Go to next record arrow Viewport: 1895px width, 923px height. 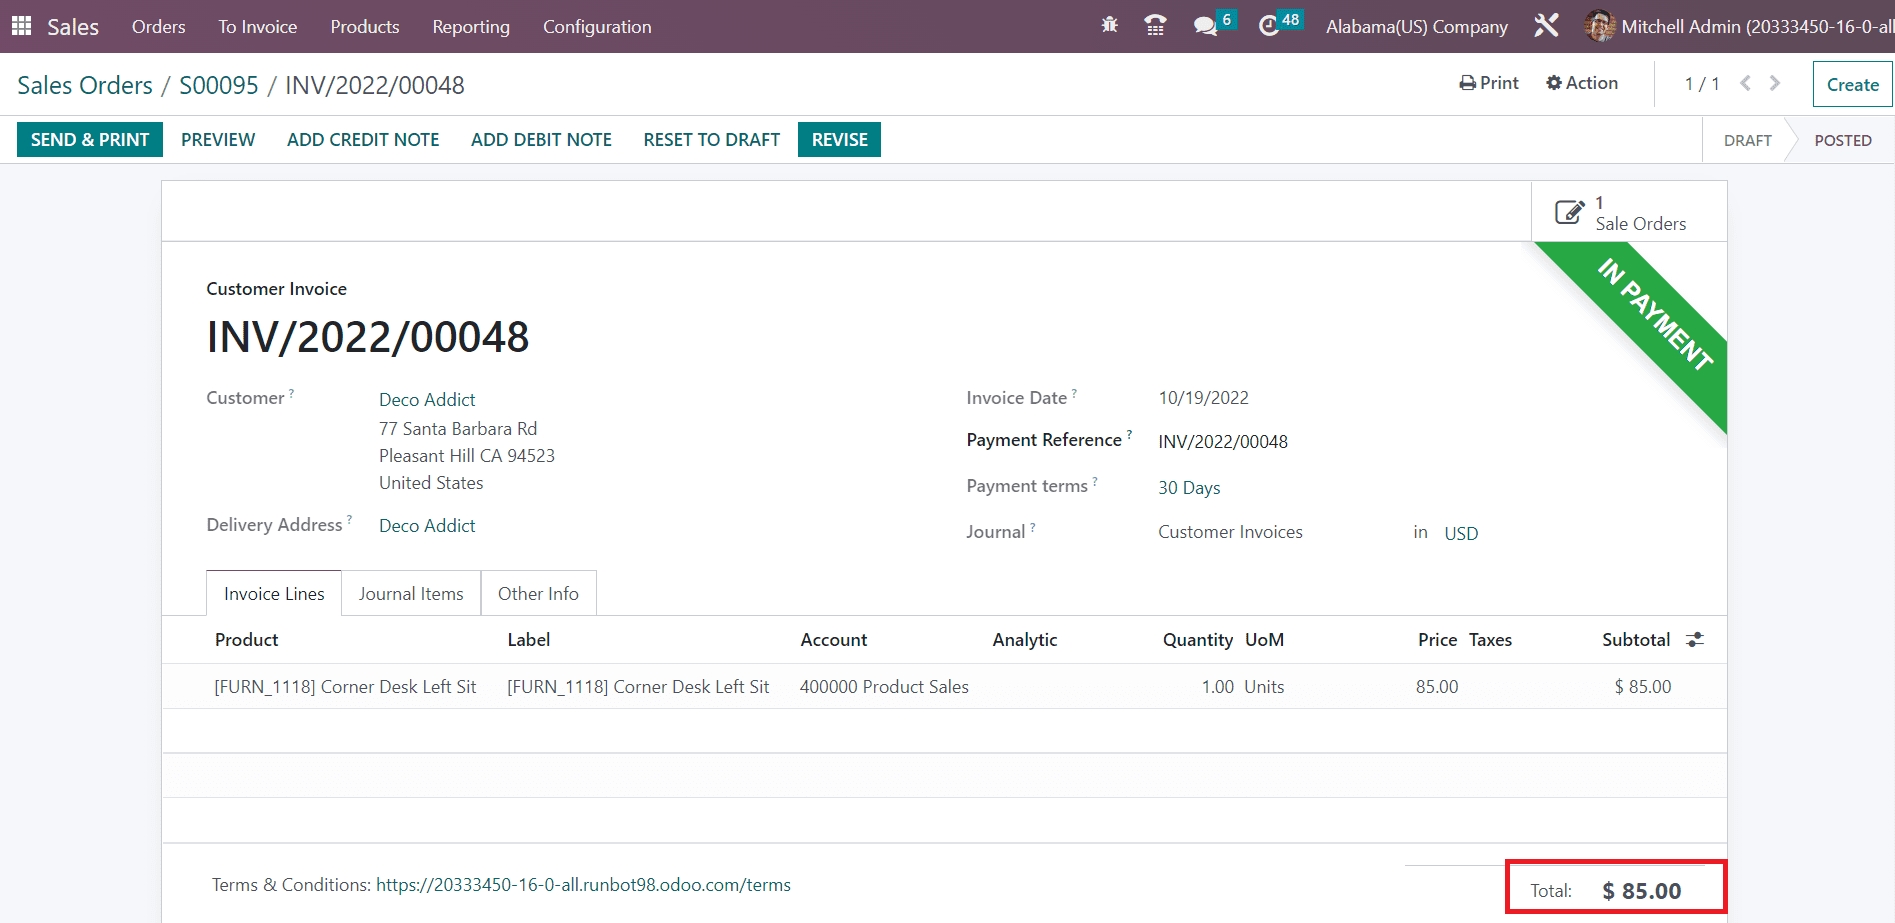pyautogui.click(x=1775, y=84)
